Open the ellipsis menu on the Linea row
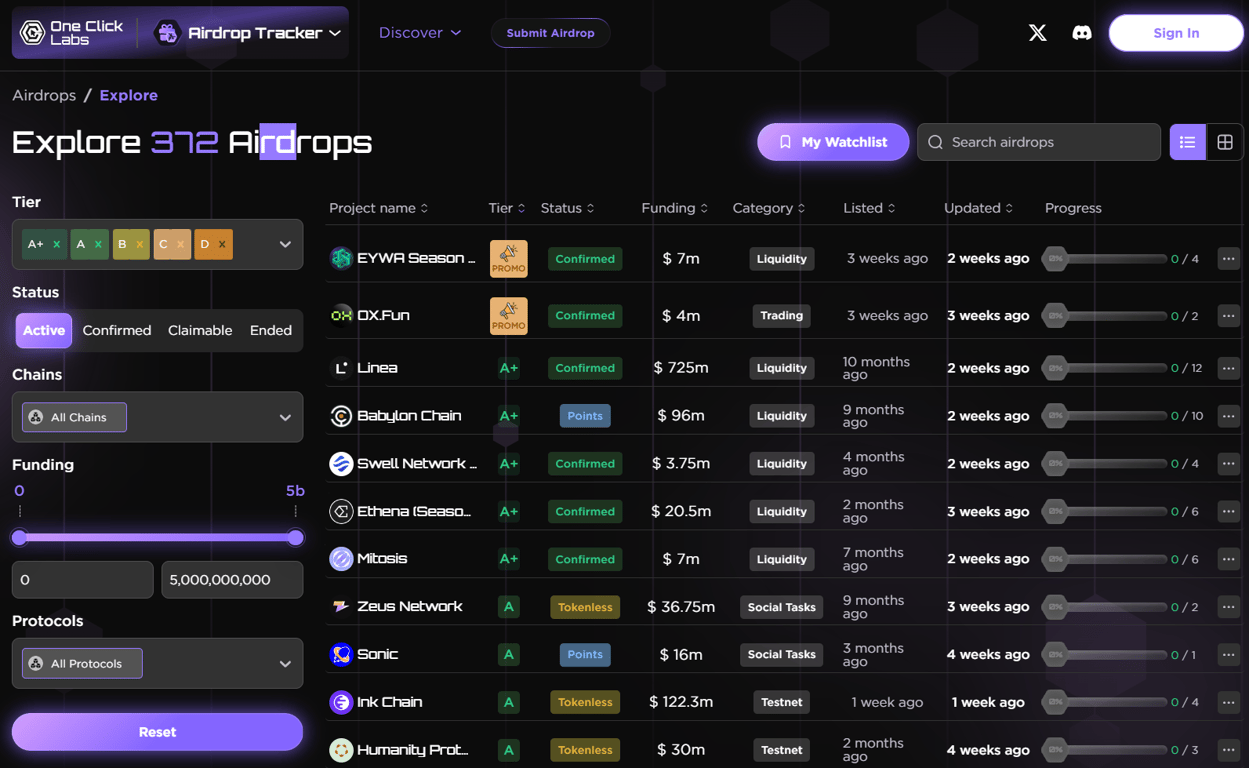This screenshot has height=768, width=1249. coord(1228,368)
